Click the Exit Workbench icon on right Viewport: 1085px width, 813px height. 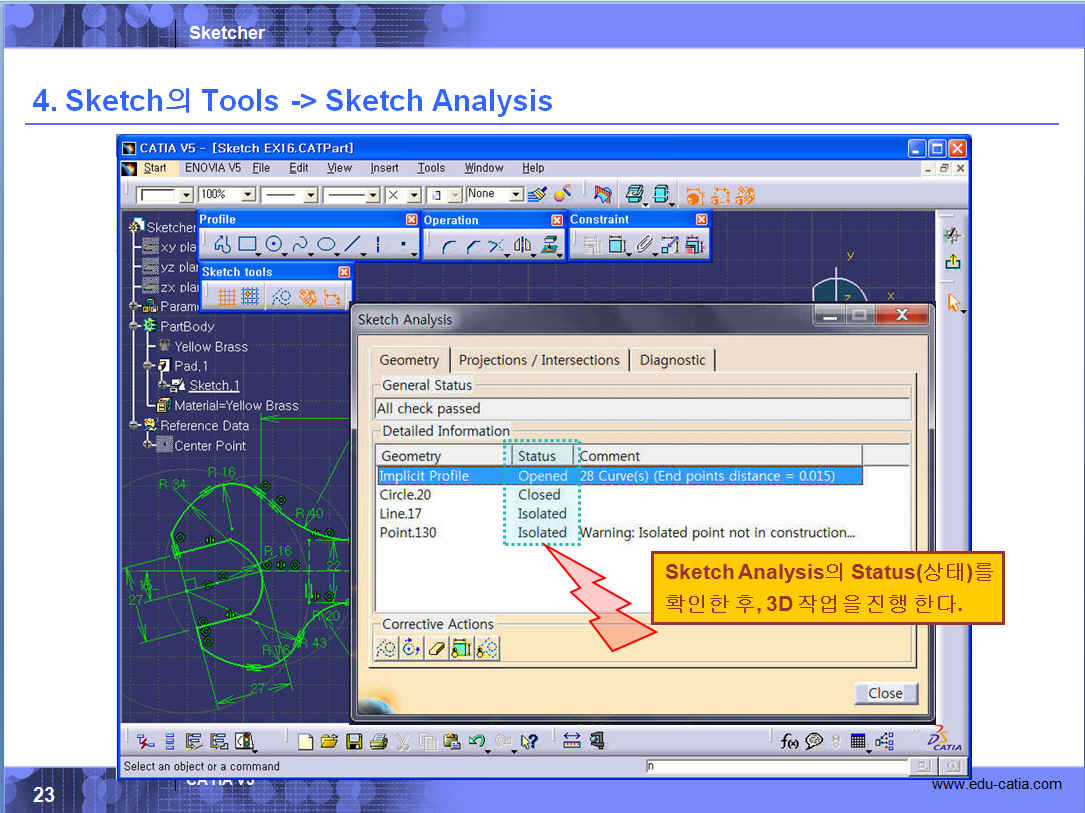click(952, 262)
